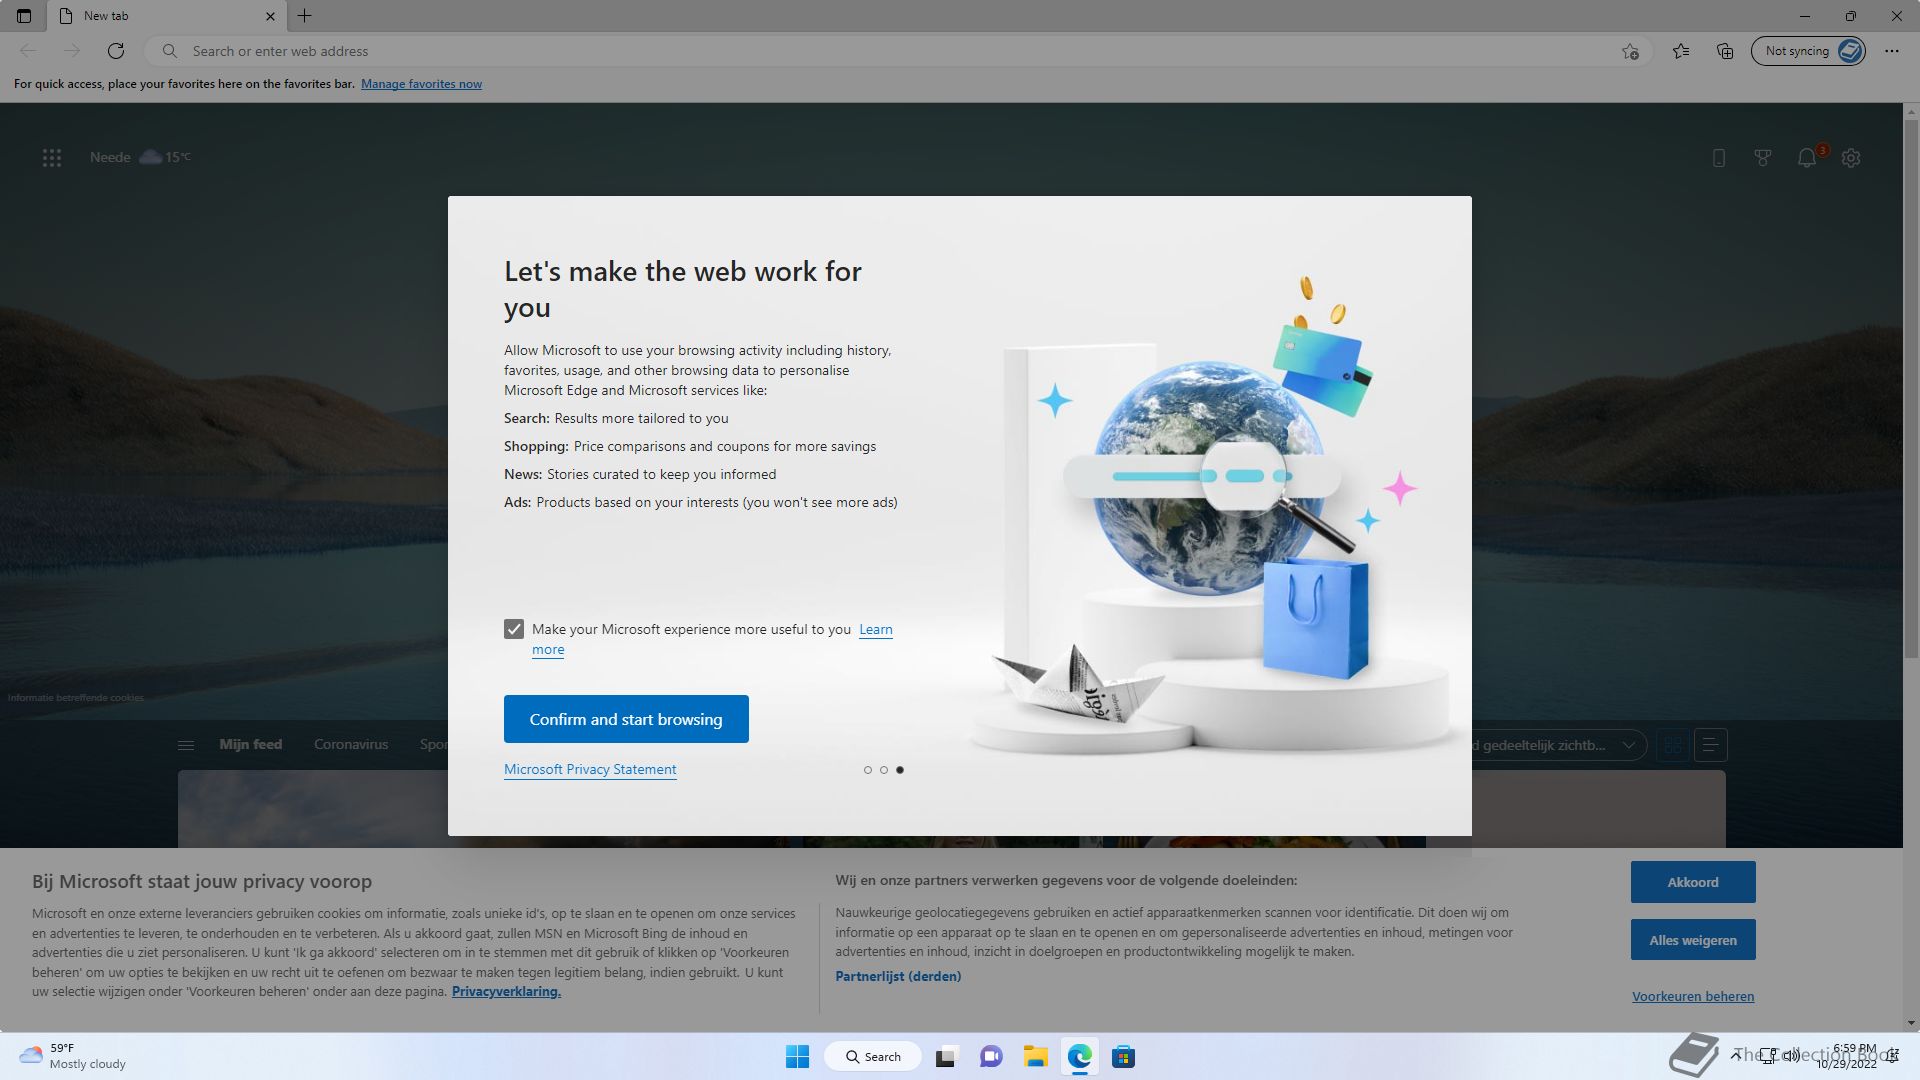
Task: Switch feed to list view icon
Action: (x=1711, y=745)
